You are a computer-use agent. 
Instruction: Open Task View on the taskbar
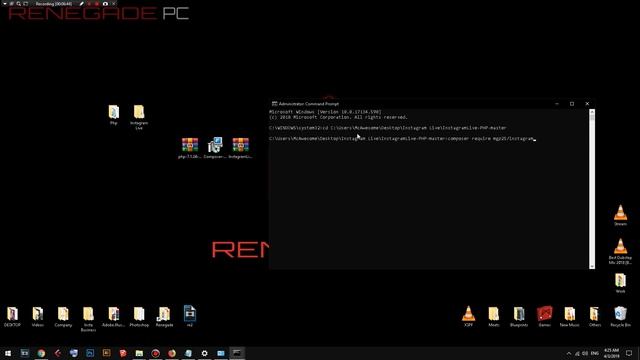point(24,353)
